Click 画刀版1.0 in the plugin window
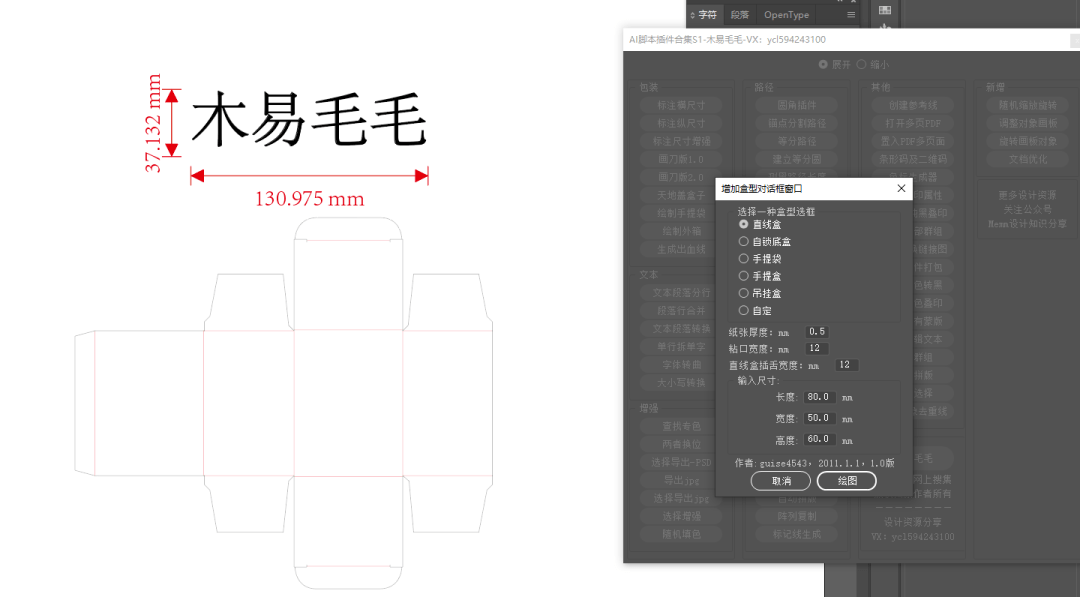1080x597 pixels. coord(681,159)
